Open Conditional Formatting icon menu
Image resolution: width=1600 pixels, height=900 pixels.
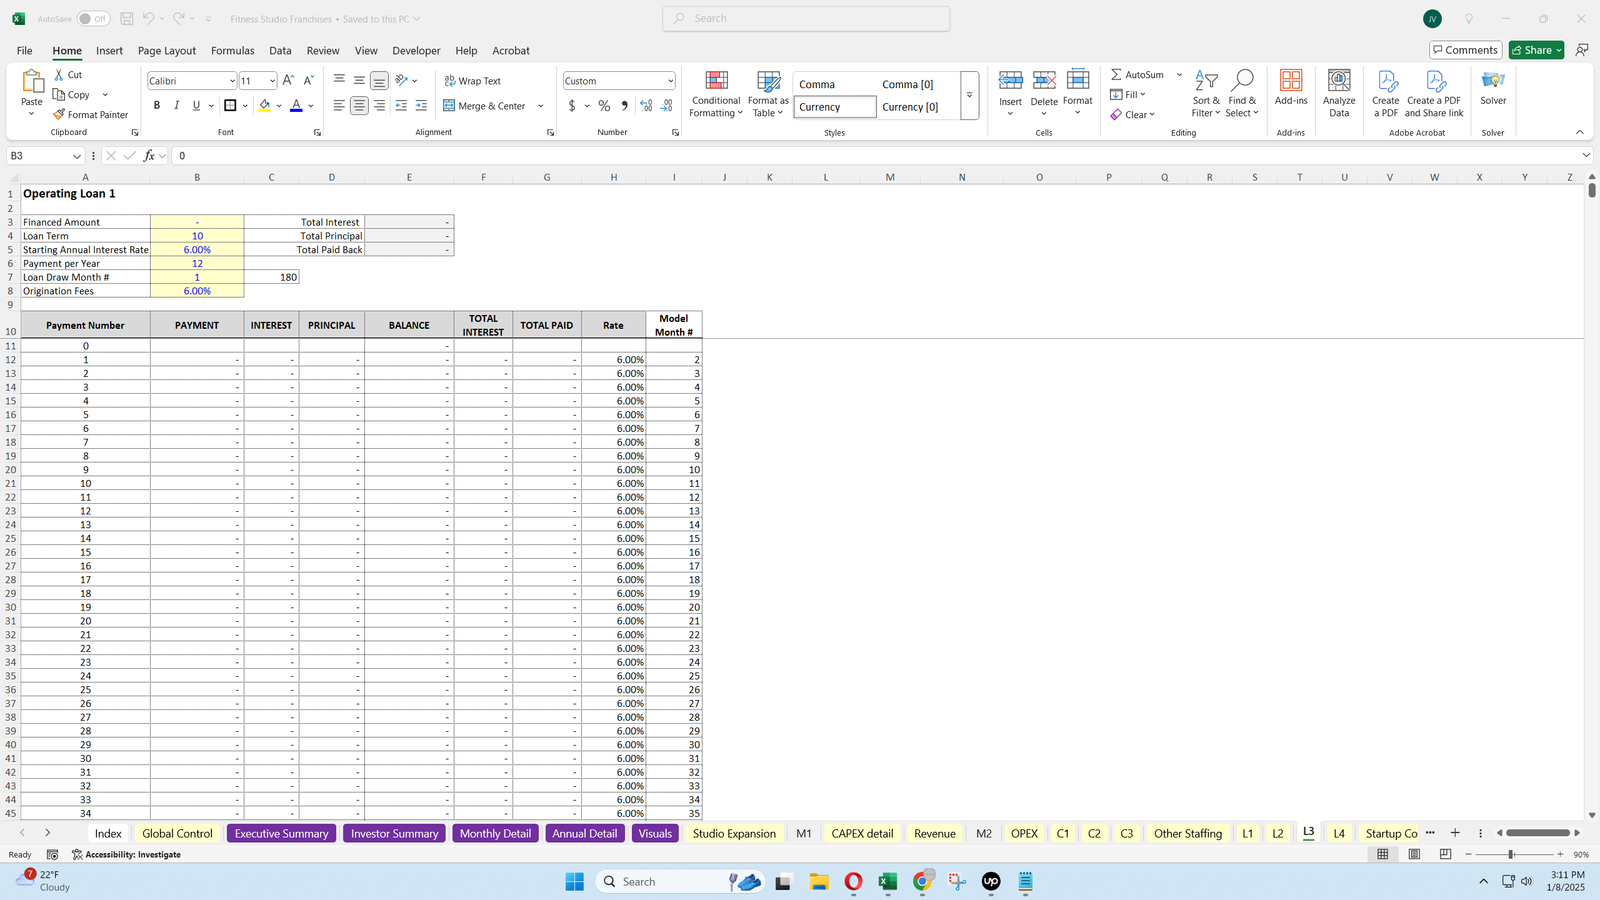pos(716,82)
